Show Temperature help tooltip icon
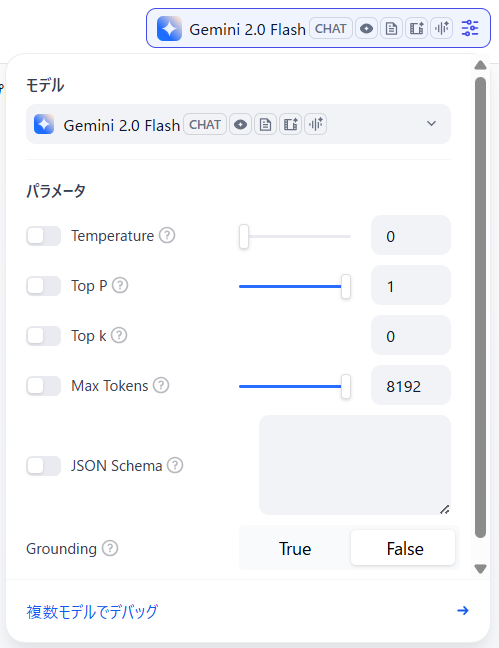 pyautogui.click(x=167, y=236)
